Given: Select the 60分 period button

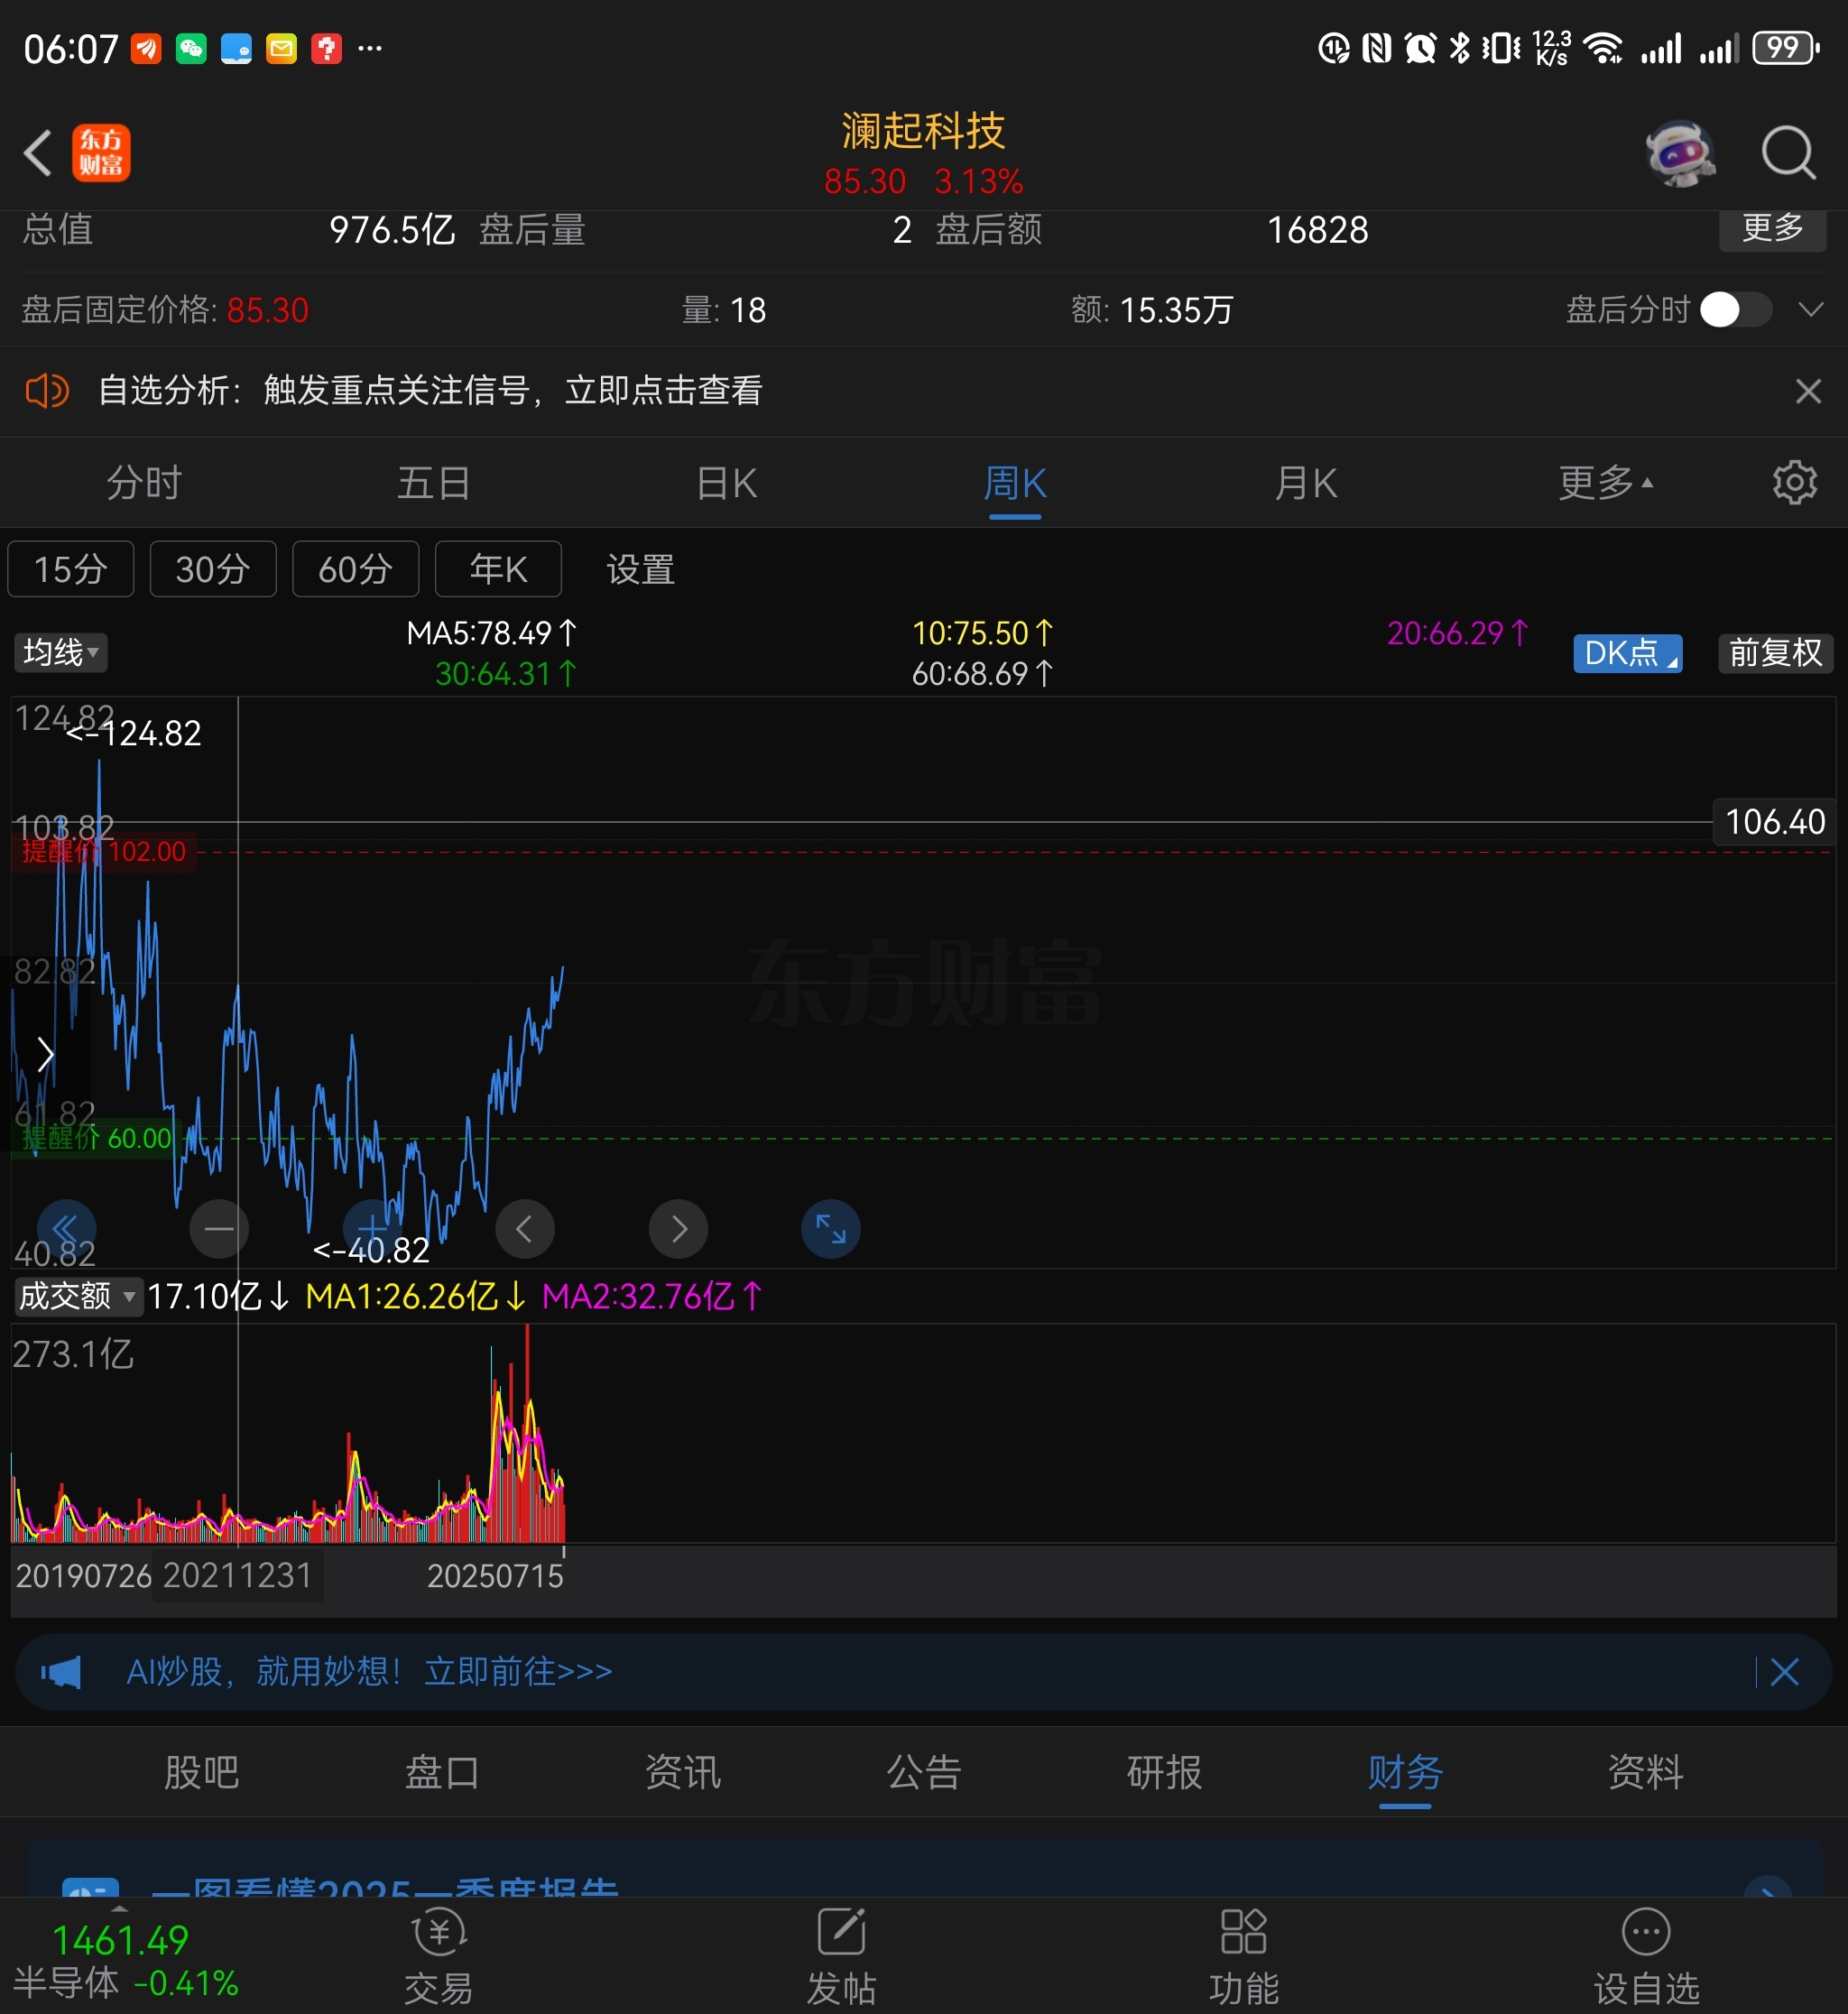Looking at the screenshot, I should click(x=356, y=569).
